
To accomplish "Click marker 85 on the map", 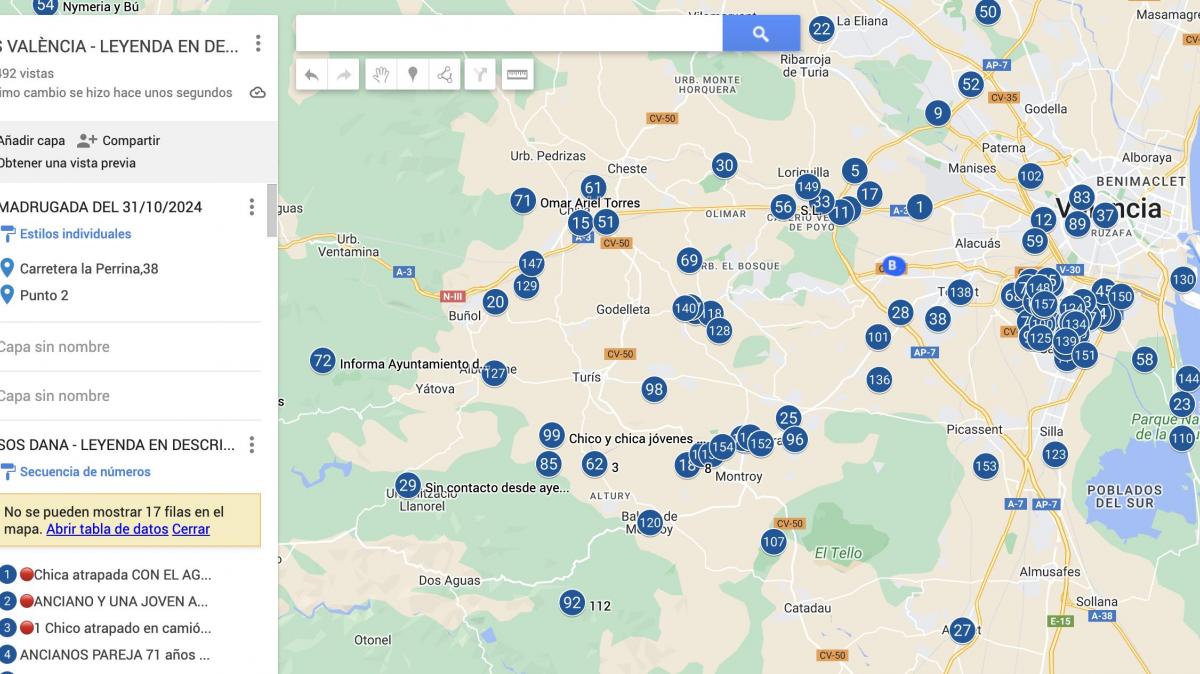I will pyautogui.click(x=548, y=464).
